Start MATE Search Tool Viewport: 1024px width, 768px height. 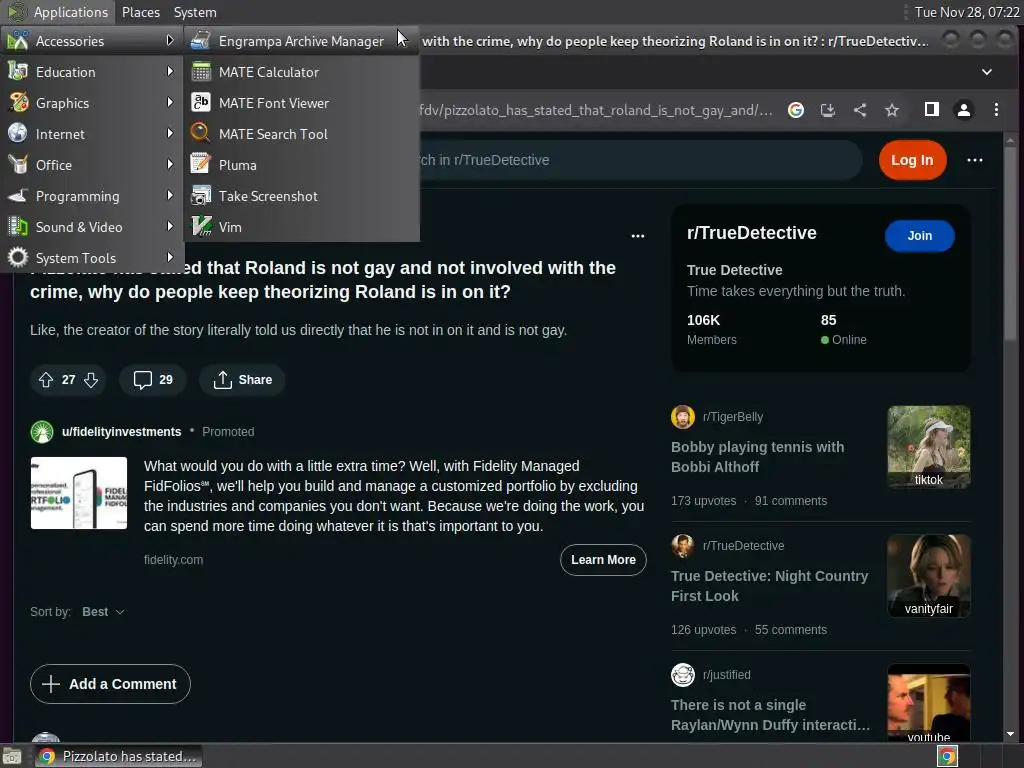pyautogui.click(x=301, y=134)
